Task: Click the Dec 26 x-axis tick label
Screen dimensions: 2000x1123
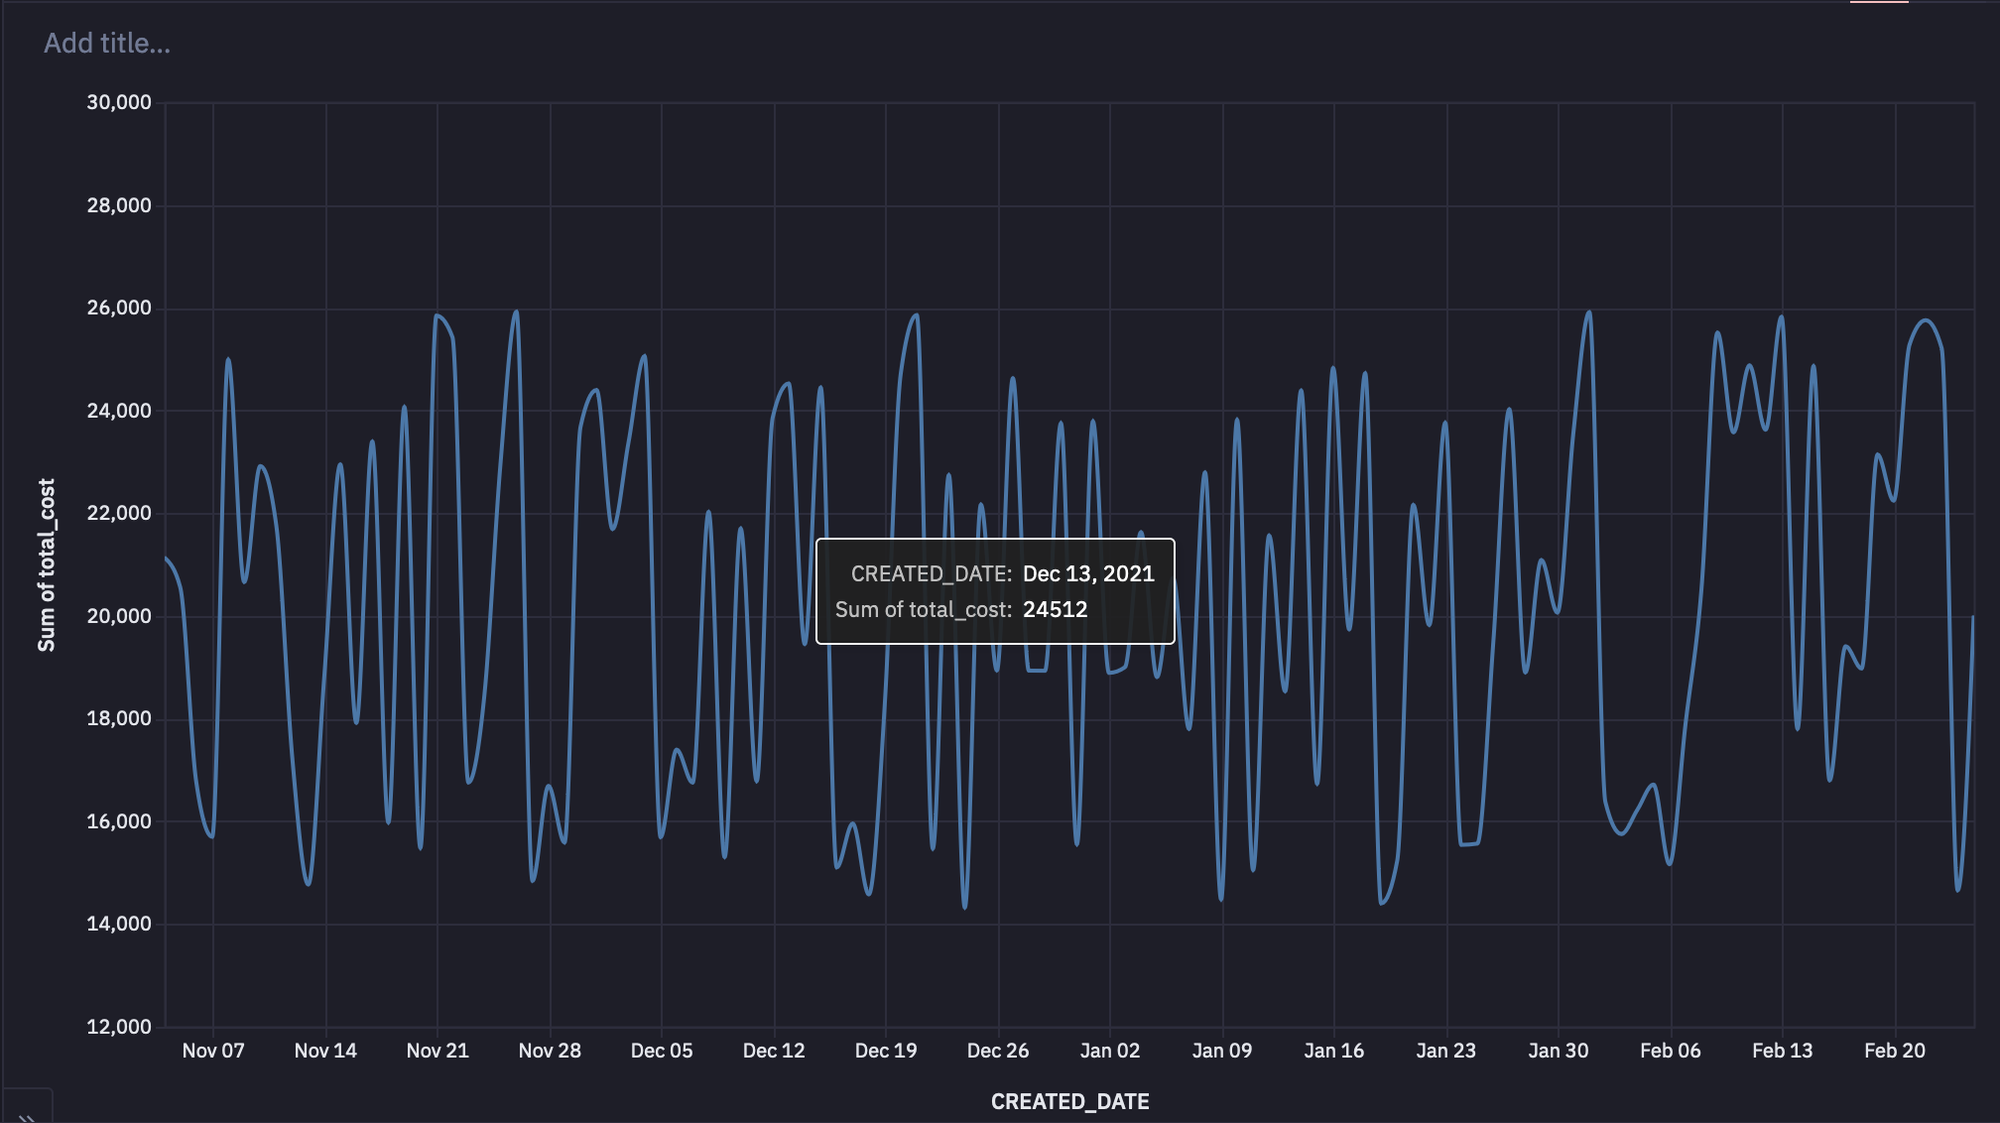Action: pos(997,1050)
